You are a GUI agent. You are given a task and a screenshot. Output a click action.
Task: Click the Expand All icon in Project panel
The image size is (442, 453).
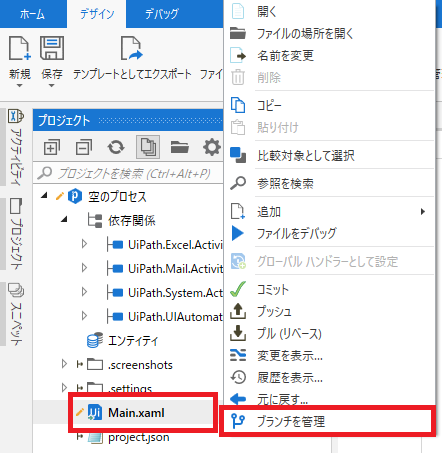coord(51,147)
